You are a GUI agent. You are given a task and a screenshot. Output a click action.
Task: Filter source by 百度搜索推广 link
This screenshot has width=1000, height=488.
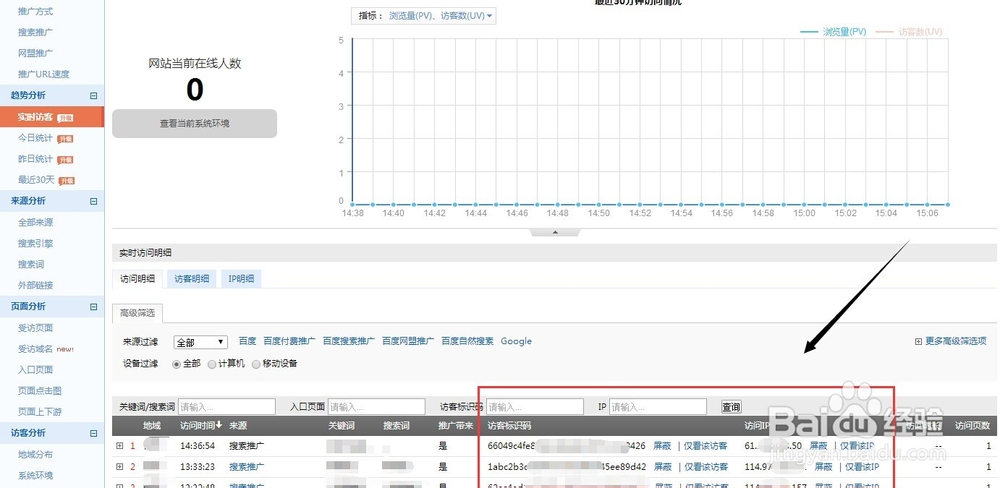pos(349,341)
